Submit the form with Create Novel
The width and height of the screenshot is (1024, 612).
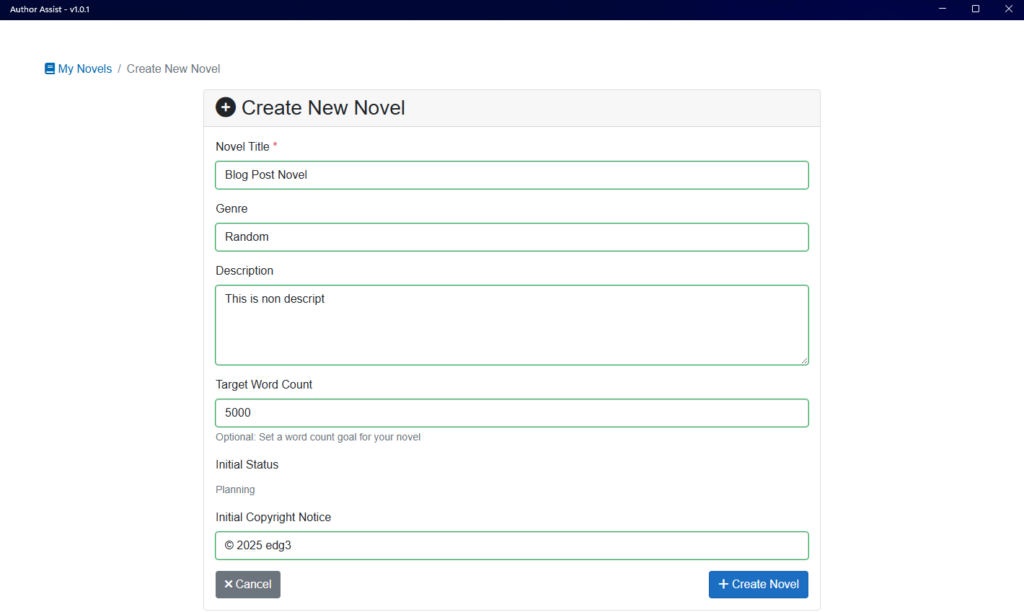(758, 585)
